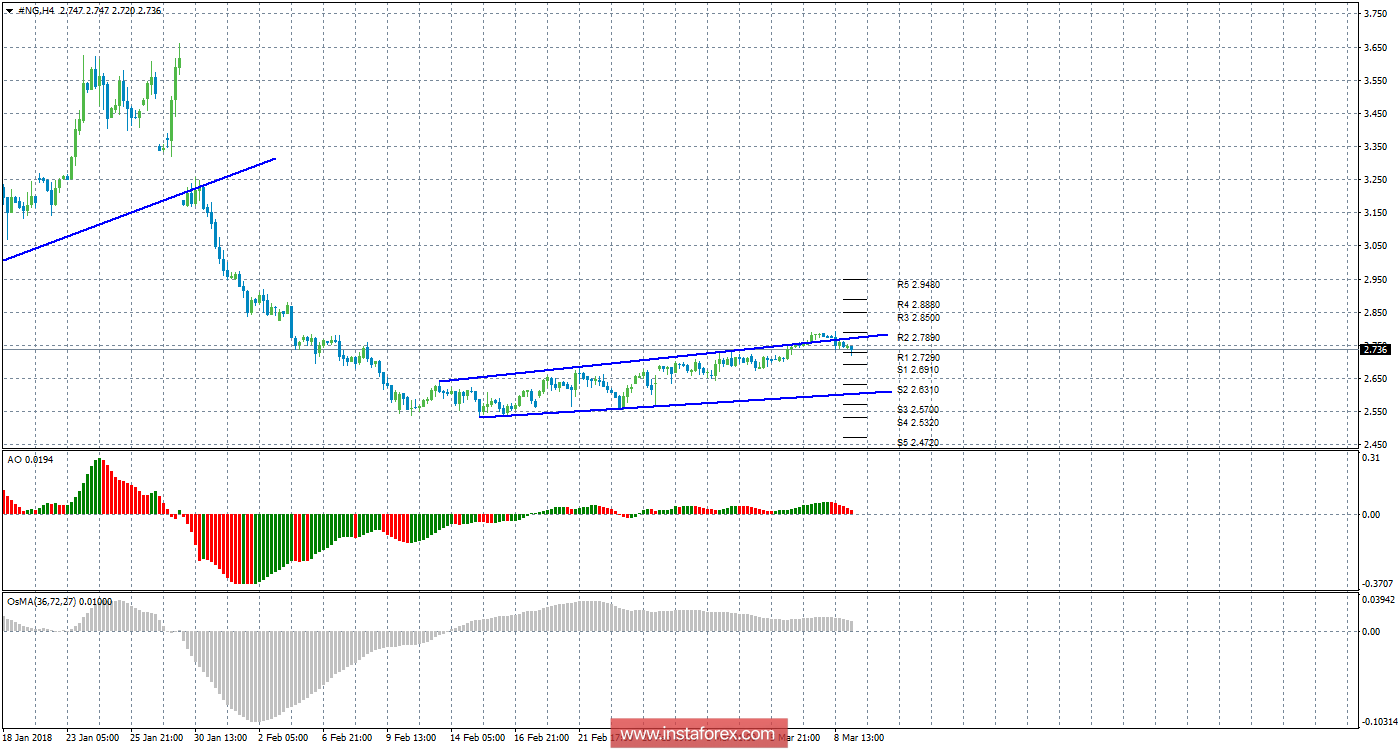Open the chart menu arrow beside #NG,H4
1398x749 pixels.
pos(9,10)
